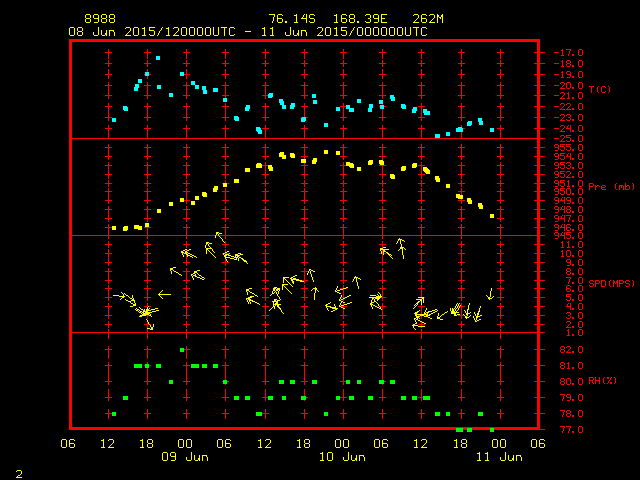Image resolution: width=640 pixels, height=480 pixels.
Task: Click the 82.0 humidity tick label
Action: coord(571,350)
